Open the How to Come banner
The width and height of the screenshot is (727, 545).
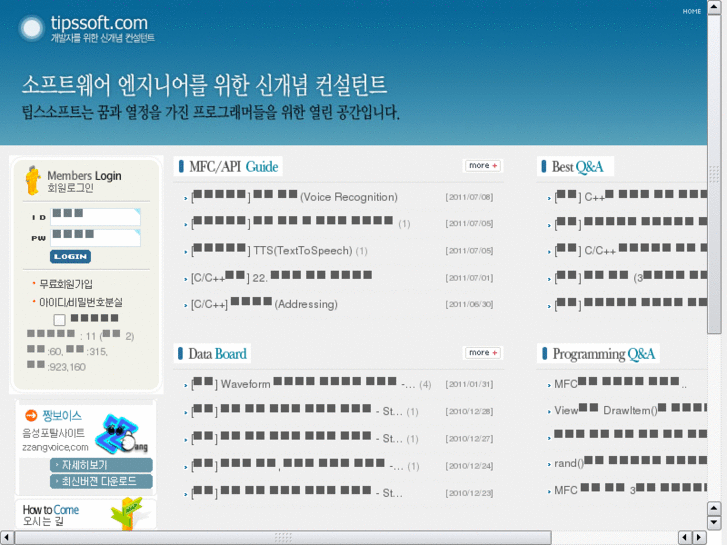pos(86,514)
